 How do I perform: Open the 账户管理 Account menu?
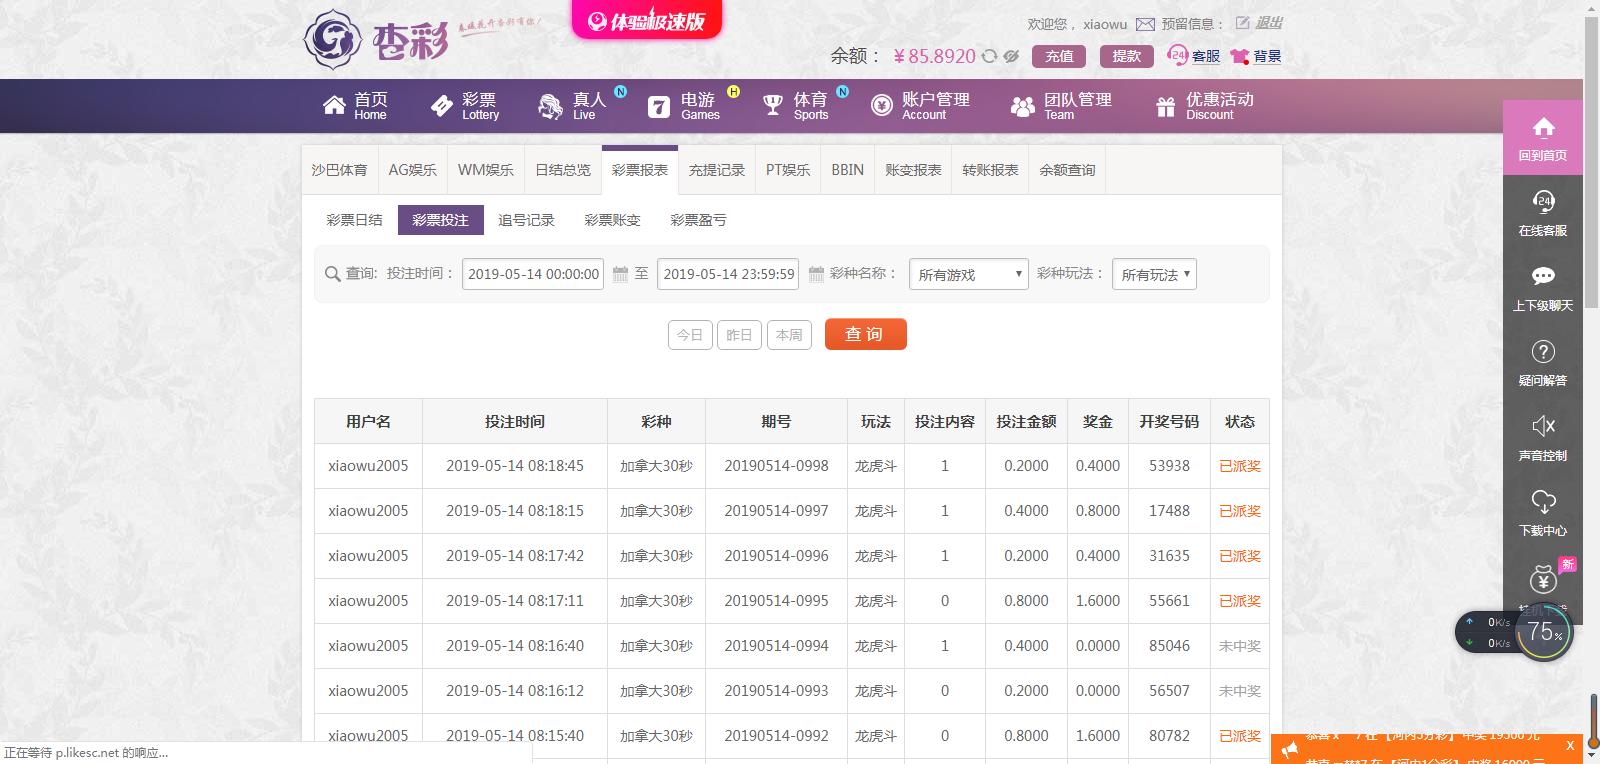[920, 105]
